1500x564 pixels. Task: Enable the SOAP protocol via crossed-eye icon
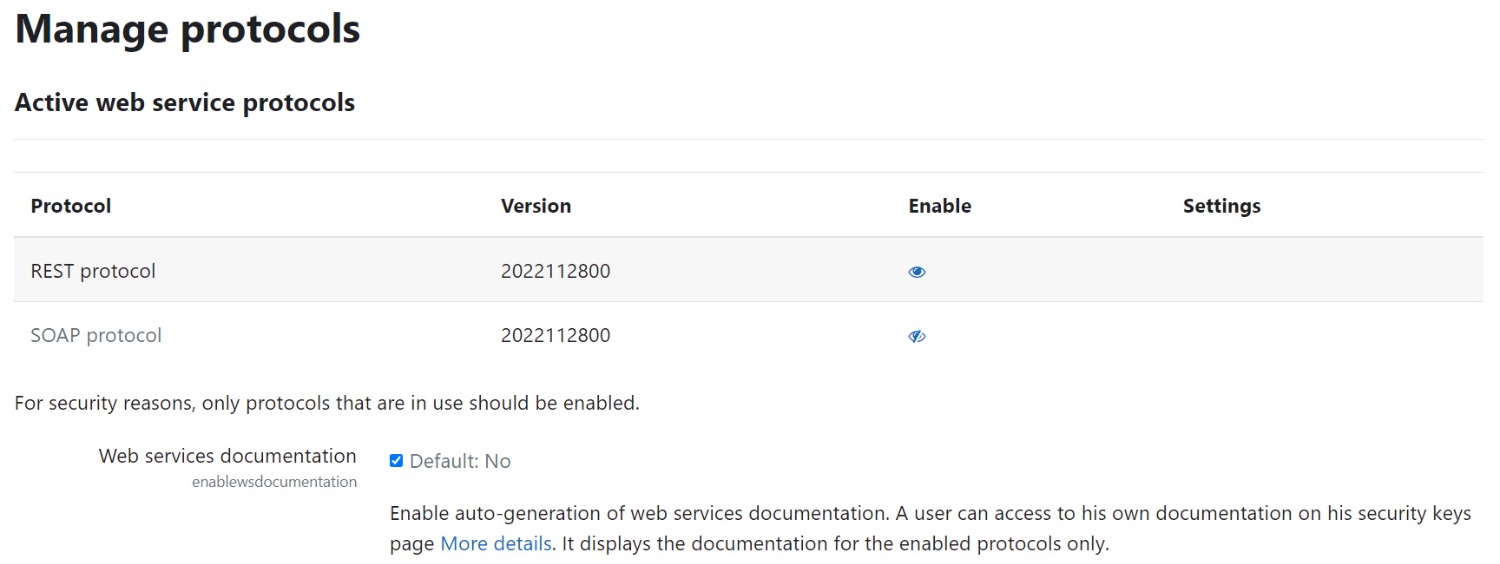pos(916,336)
